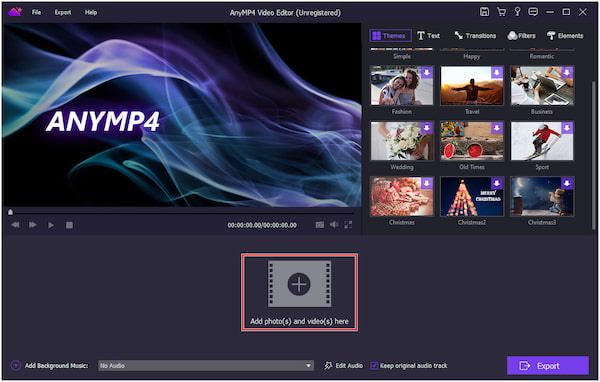Click the Add Background Music label
The width and height of the screenshot is (600, 382).
tap(56, 366)
